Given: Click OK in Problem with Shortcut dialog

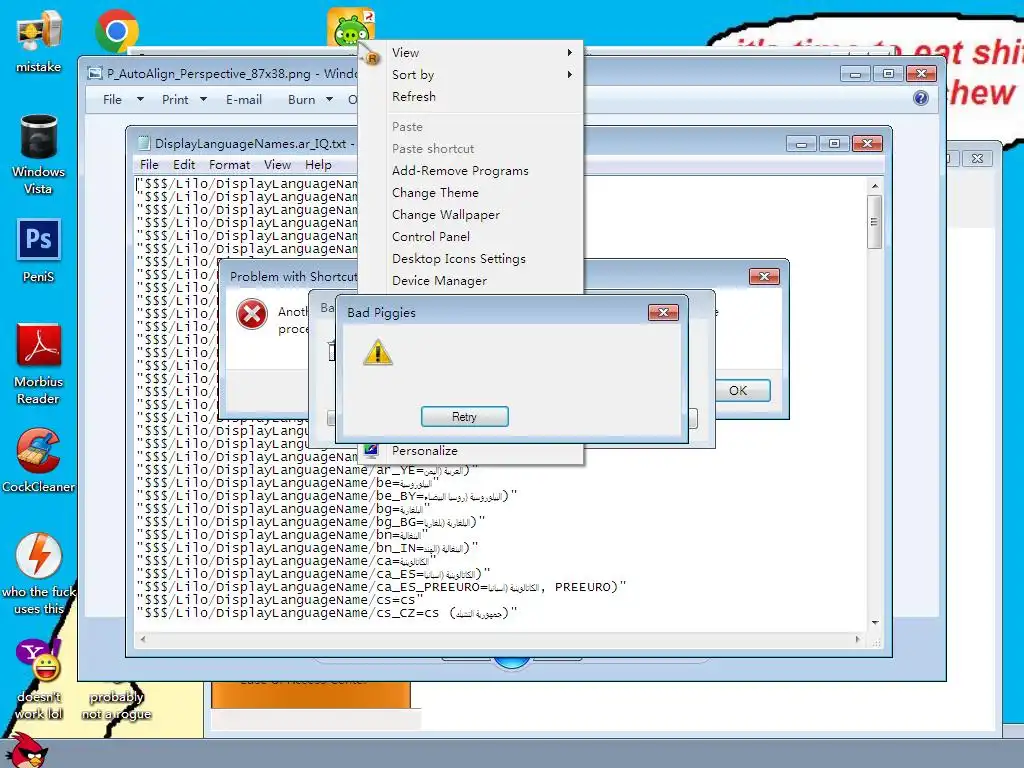Looking at the screenshot, I should click(x=743, y=391).
